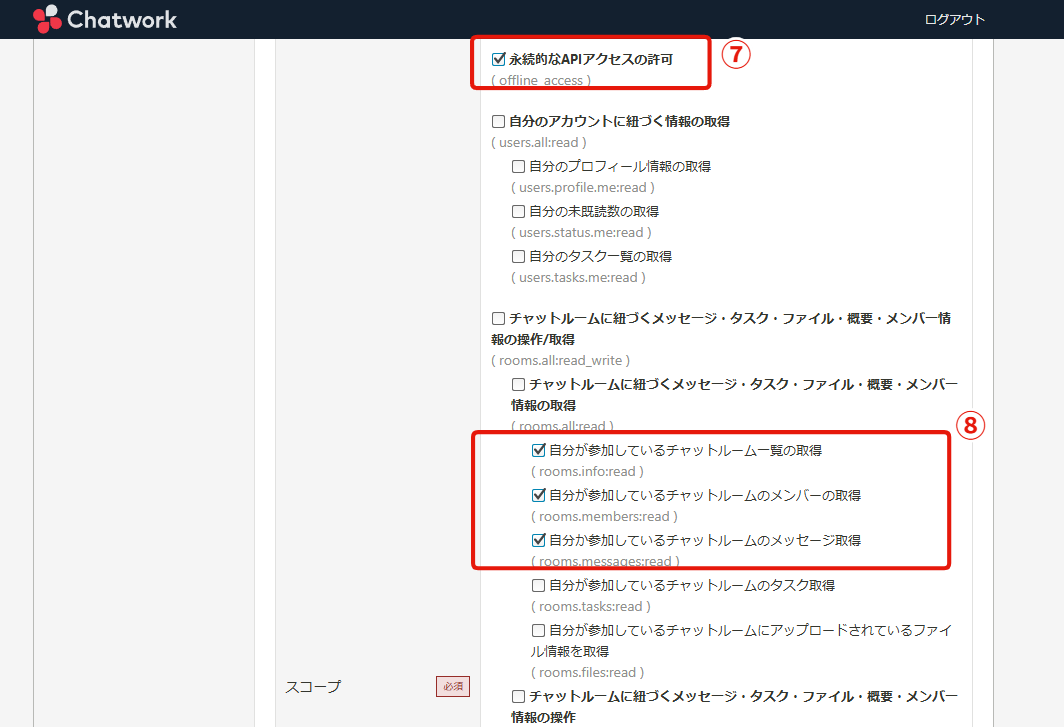Check アップロードされているファイル情報を取得 checkbox

[x=539, y=631]
